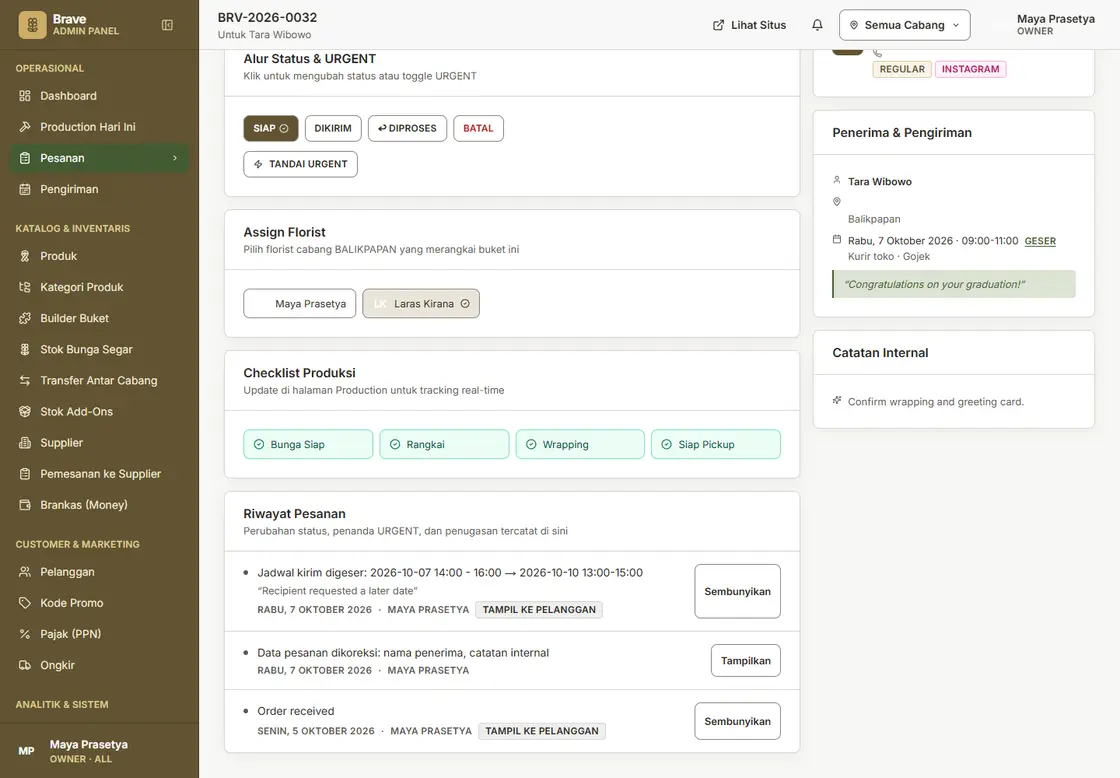Set order status to DIKIRIM
Viewport: 1120px width, 778px height.
pyautogui.click(x=333, y=129)
